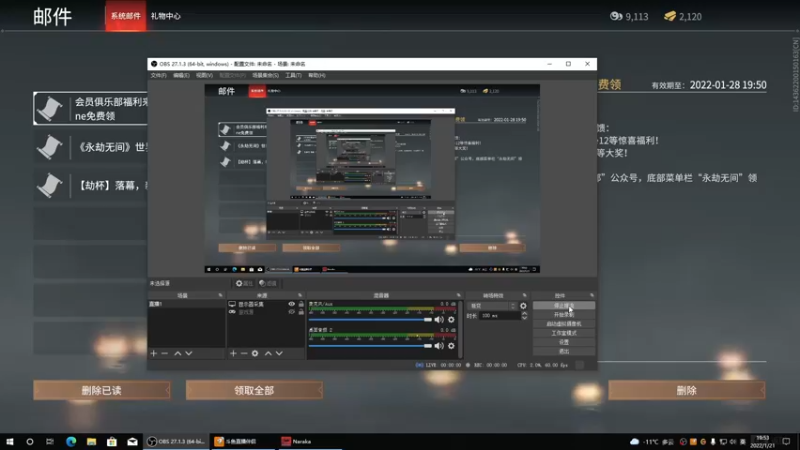Click Filters button in OBS source toolbar
Viewport: 800px width, 450px height.
268,283
